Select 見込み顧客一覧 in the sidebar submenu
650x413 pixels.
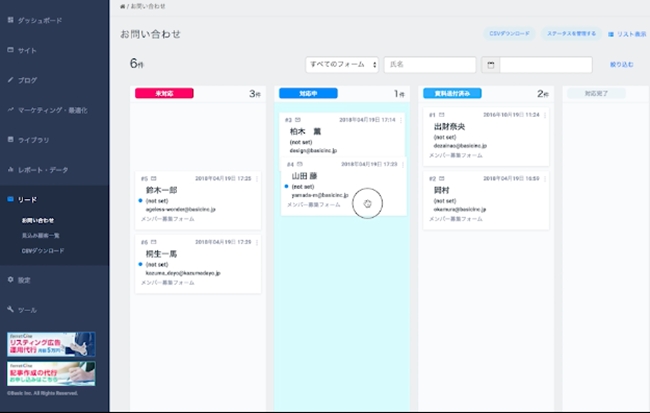[42, 235]
